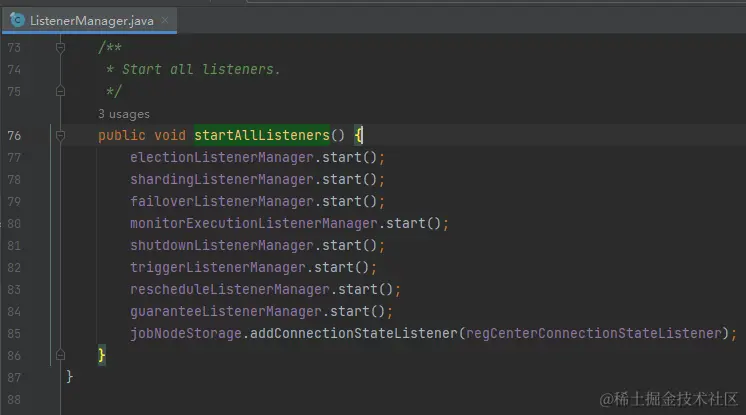Click the highlighted closing brace on line 86
Image resolution: width=746 pixels, height=415 pixels.
pos(102,355)
